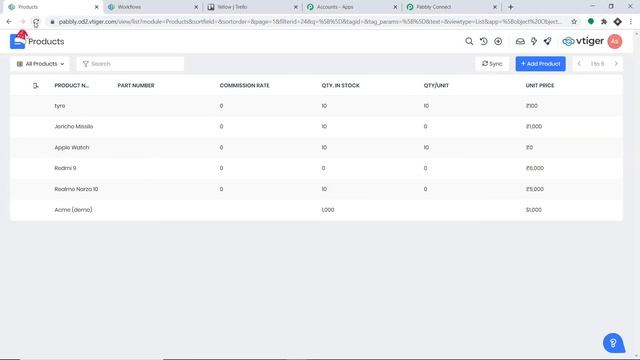Screen dimensions: 640x360
Task: Sort by Commission Rate column header
Action: point(244,86)
